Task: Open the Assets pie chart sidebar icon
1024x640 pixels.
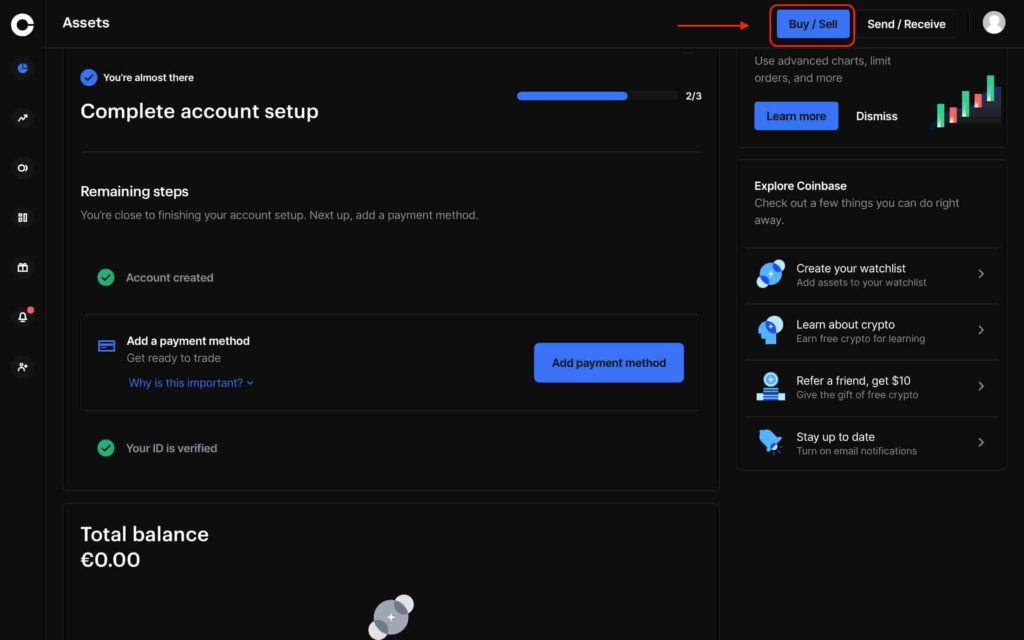Action: click(x=23, y=68)
